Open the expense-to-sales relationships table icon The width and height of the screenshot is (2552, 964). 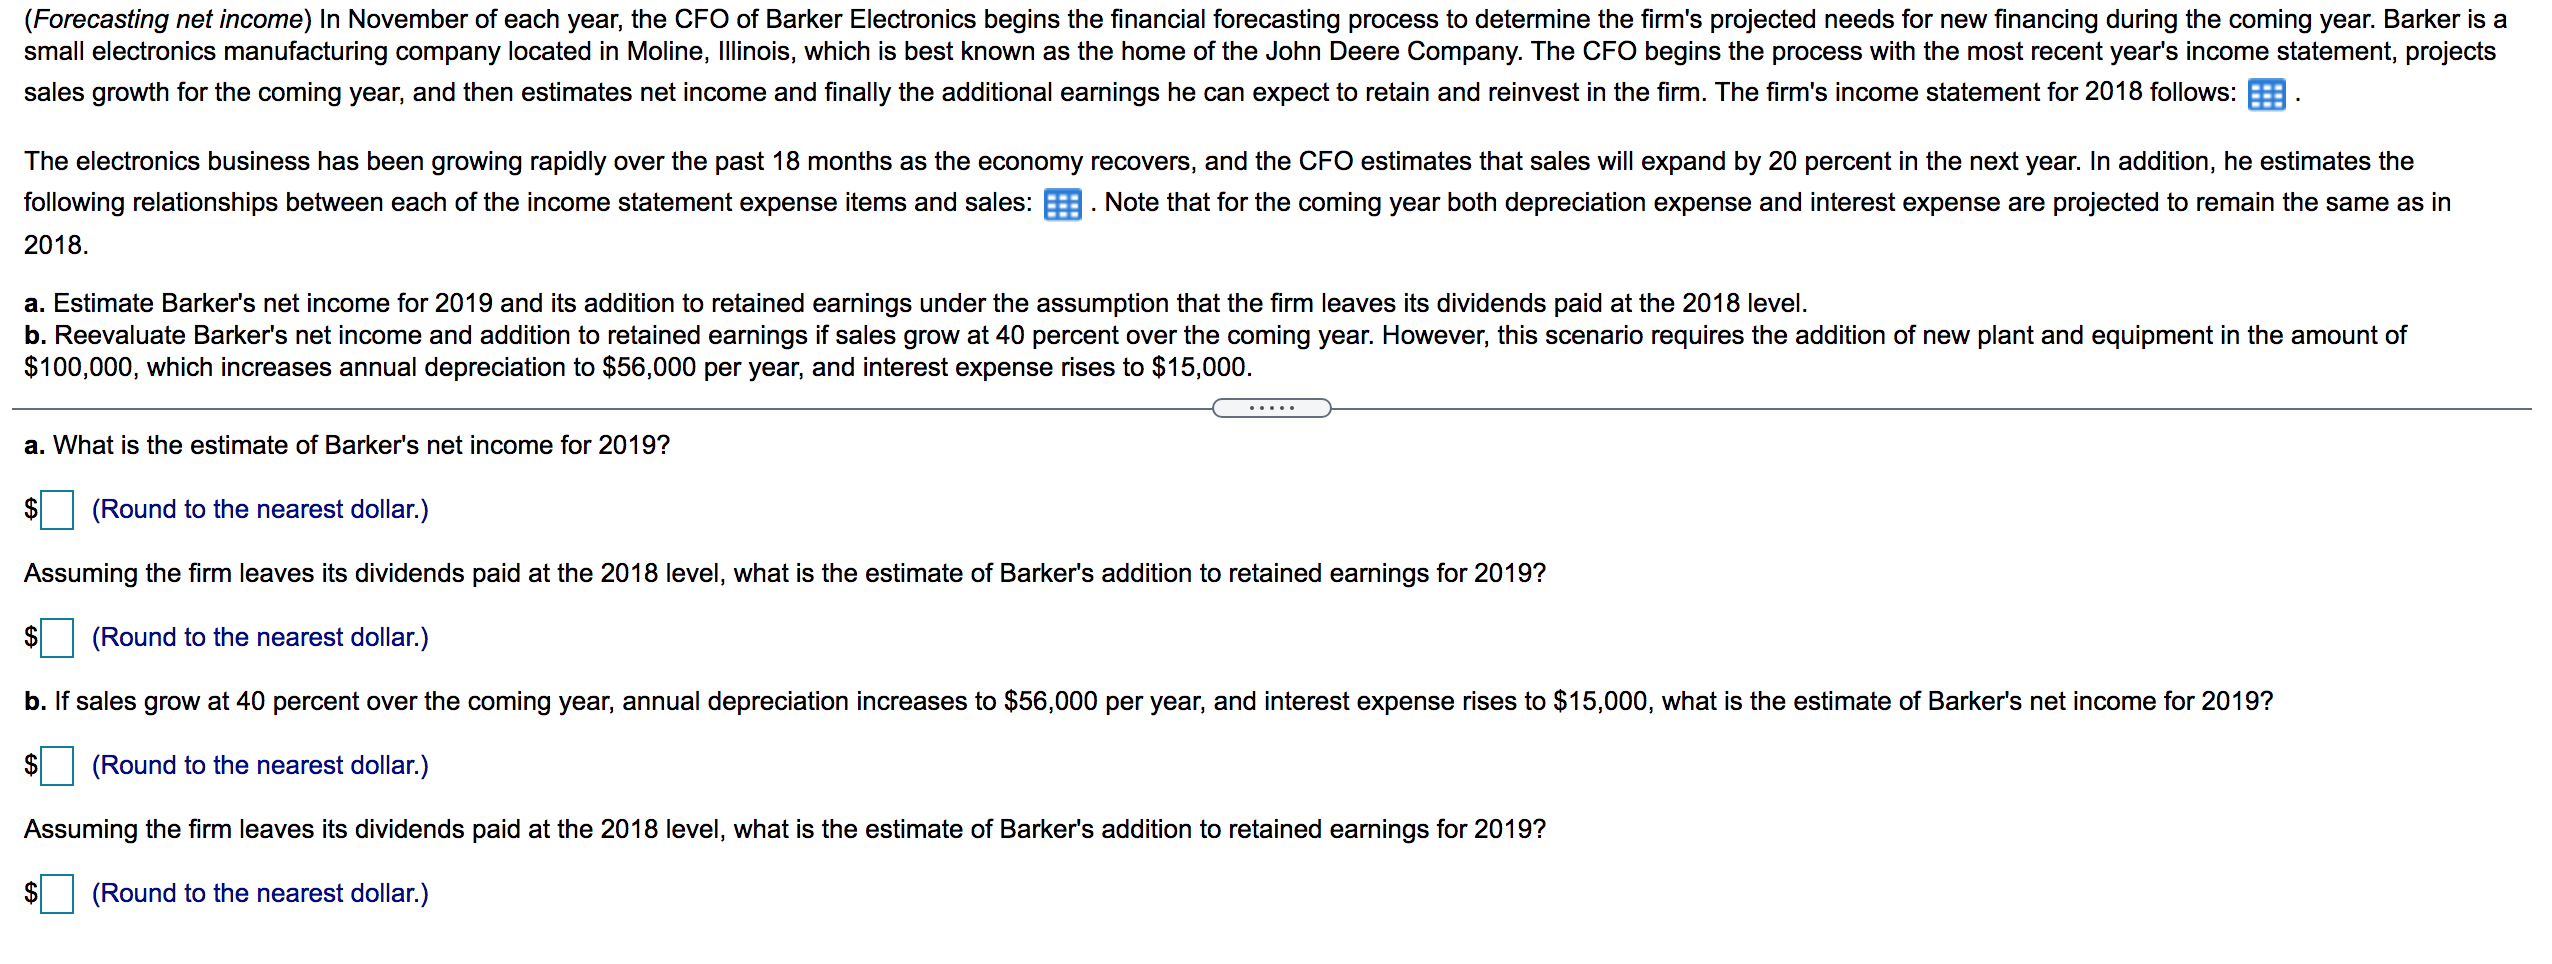click(x=1065, y=205)
